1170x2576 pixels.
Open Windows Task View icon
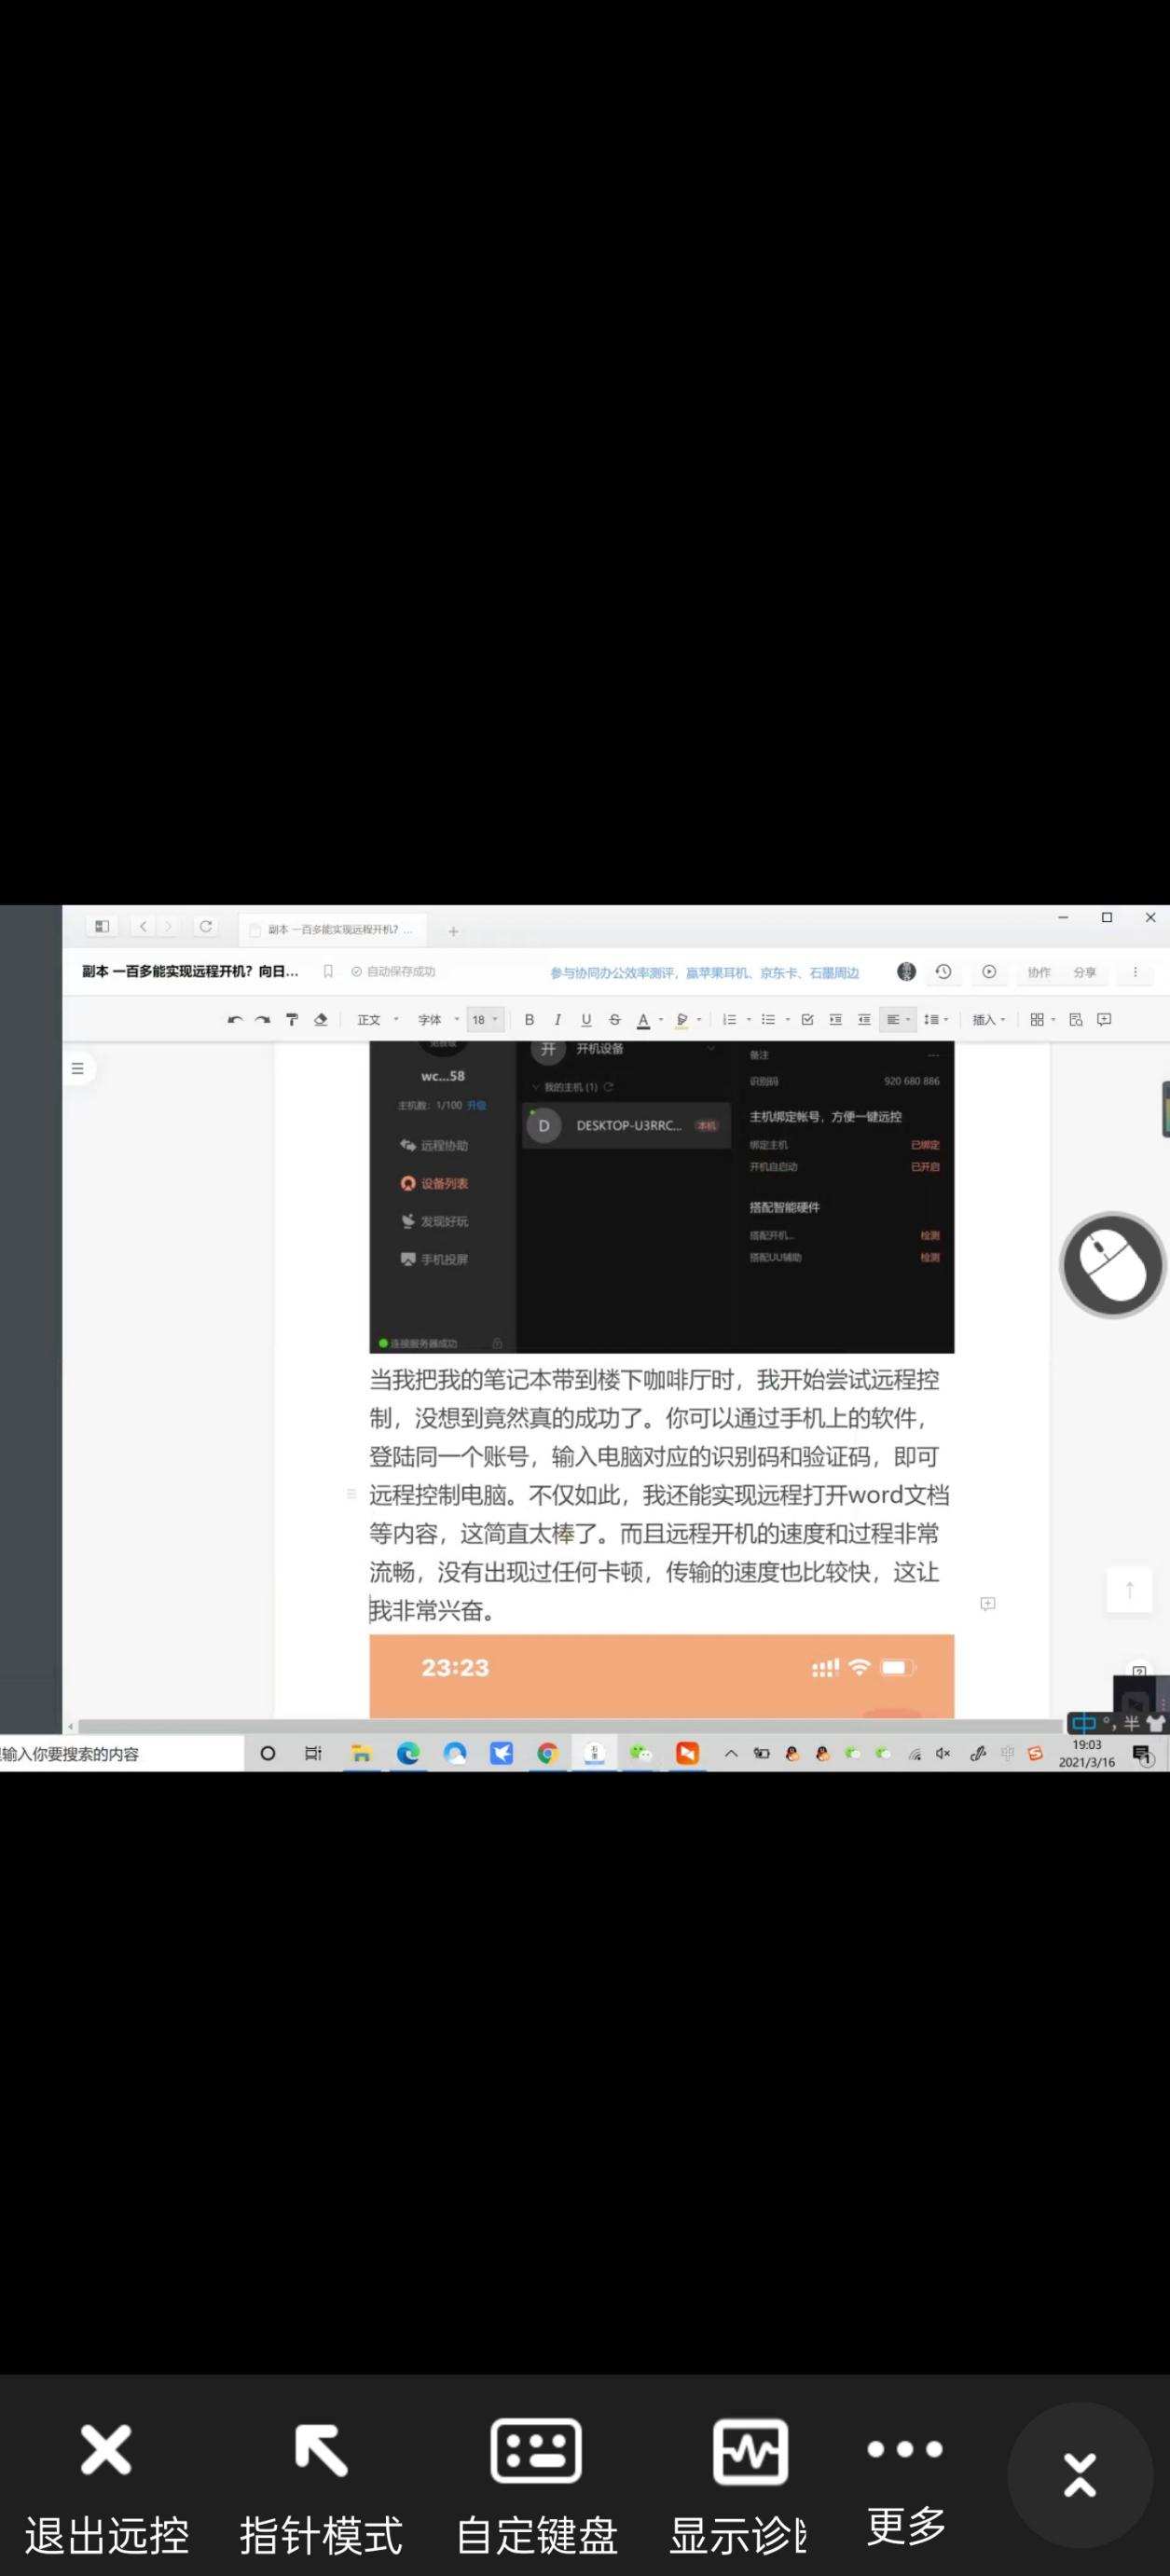point(313,1754)
